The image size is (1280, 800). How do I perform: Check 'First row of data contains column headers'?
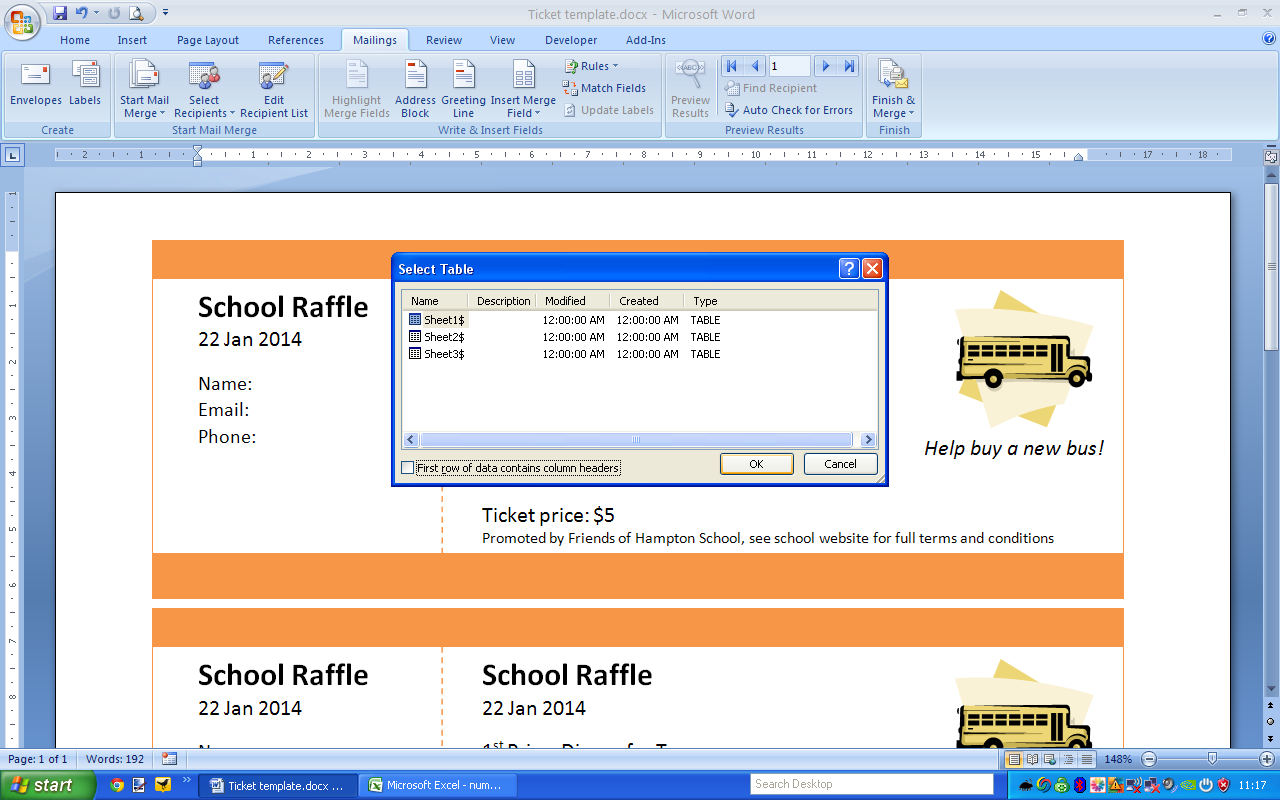(407, 466)
